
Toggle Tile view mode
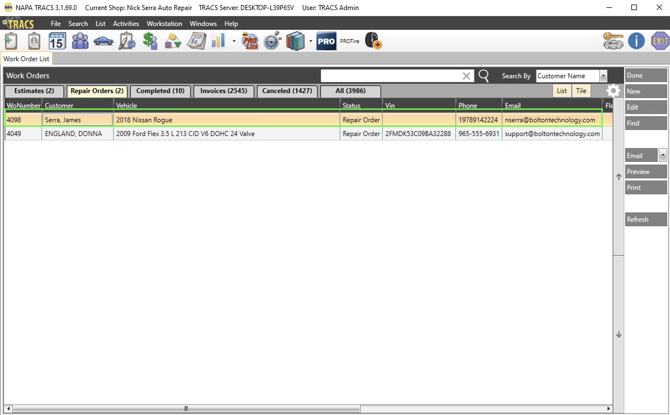pos(581,91)
